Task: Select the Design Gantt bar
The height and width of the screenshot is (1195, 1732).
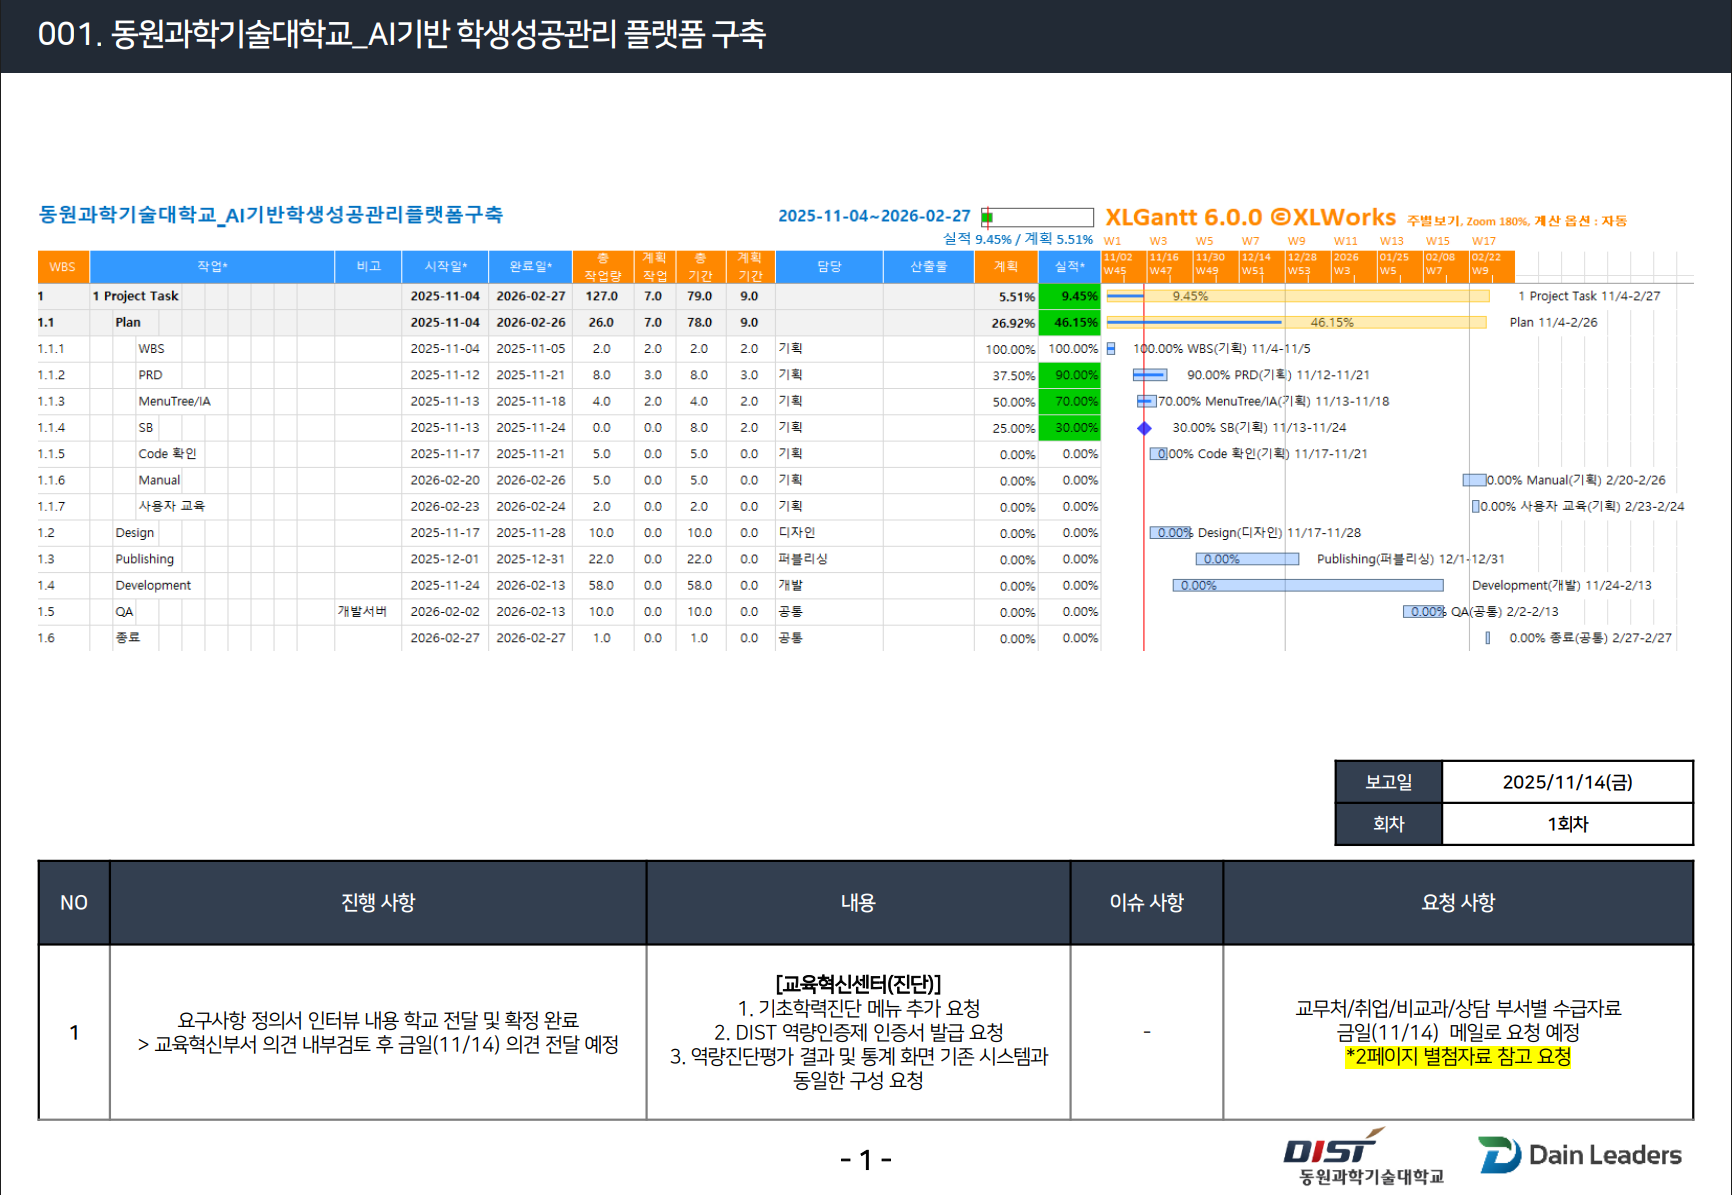Action: point(1170,533)
